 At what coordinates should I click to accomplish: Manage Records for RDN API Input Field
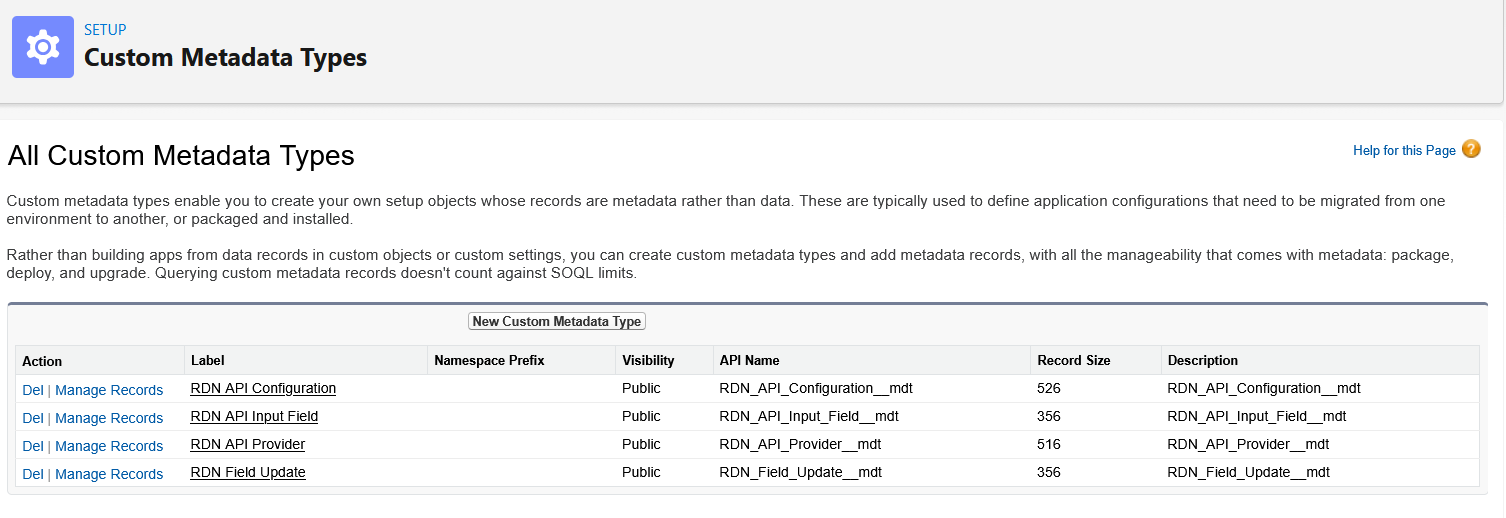tap(109, 418)
